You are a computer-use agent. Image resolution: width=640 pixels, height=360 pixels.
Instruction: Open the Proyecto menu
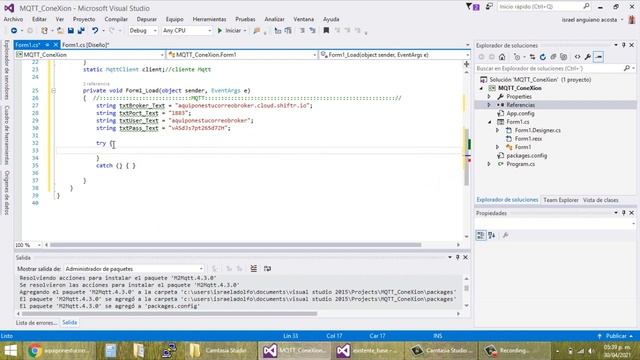point(84,19)
